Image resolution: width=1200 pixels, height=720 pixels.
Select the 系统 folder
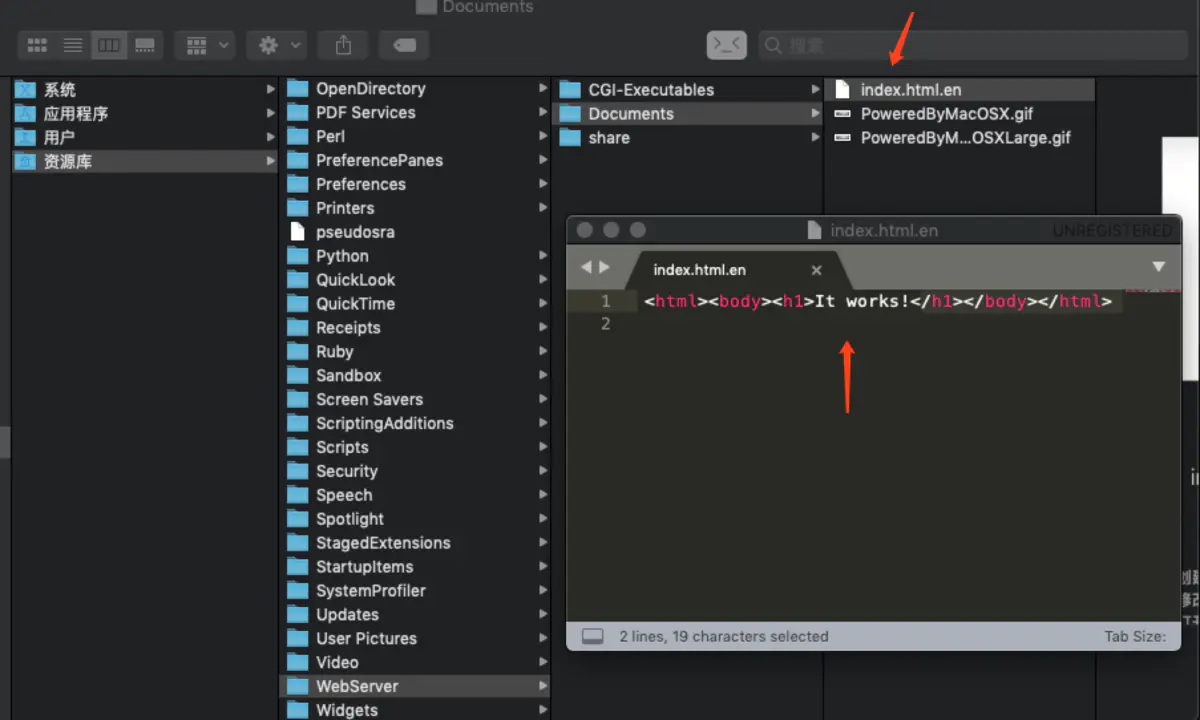[145, 90]
